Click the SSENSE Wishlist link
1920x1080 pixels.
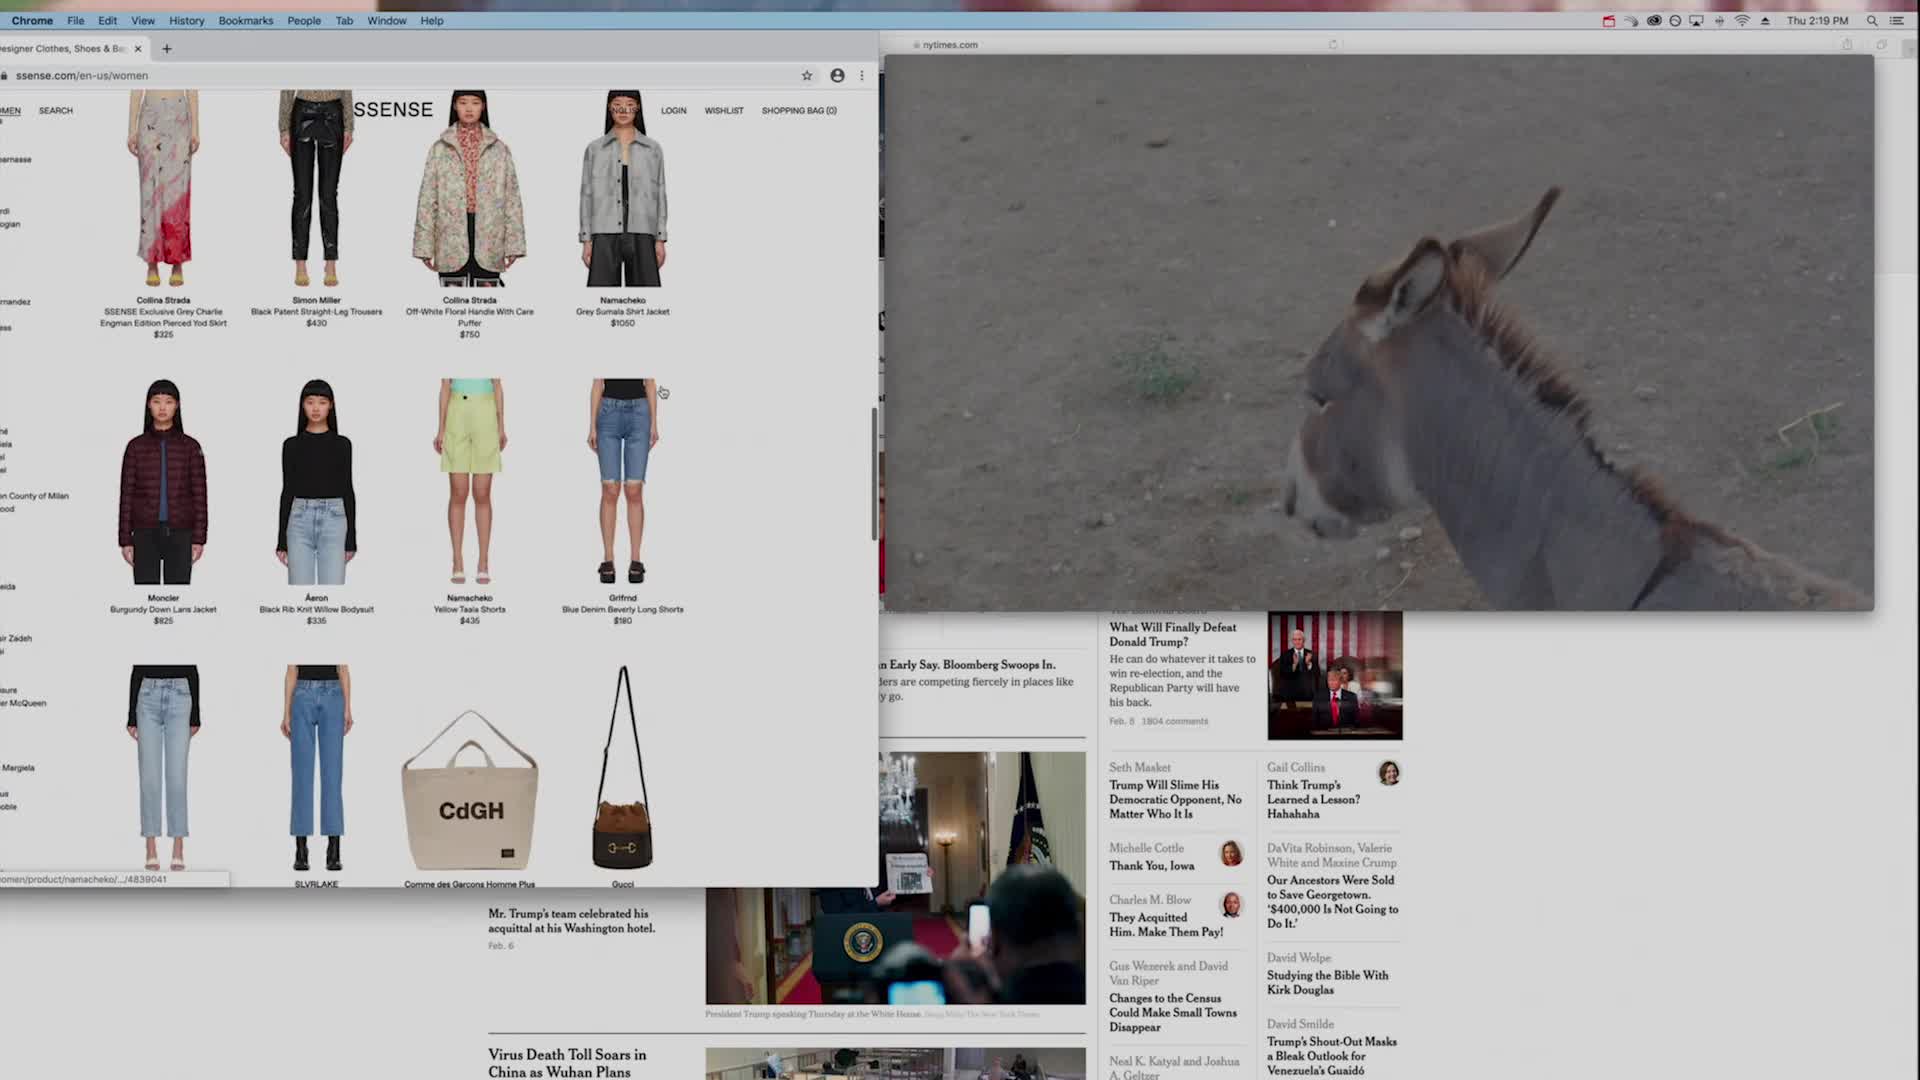(x=723, y=111)
